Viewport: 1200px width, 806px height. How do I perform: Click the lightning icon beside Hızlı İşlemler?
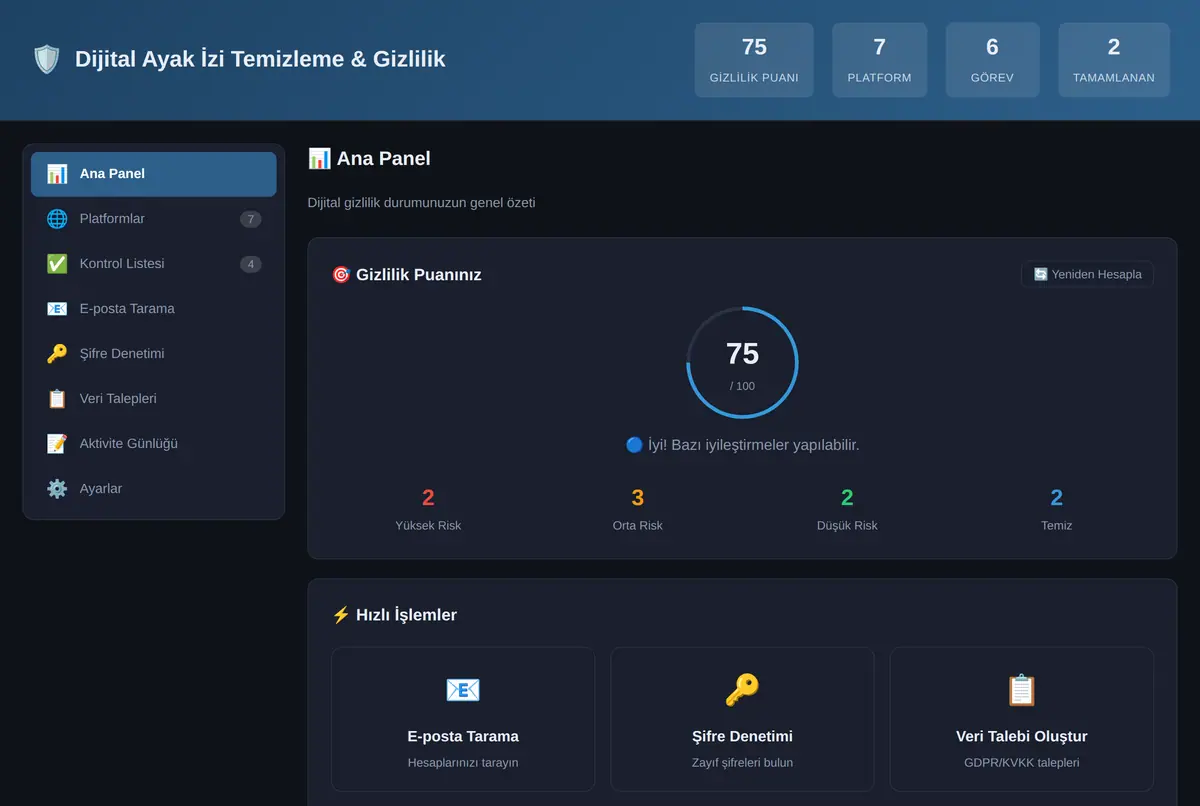(x=341, y=615)
